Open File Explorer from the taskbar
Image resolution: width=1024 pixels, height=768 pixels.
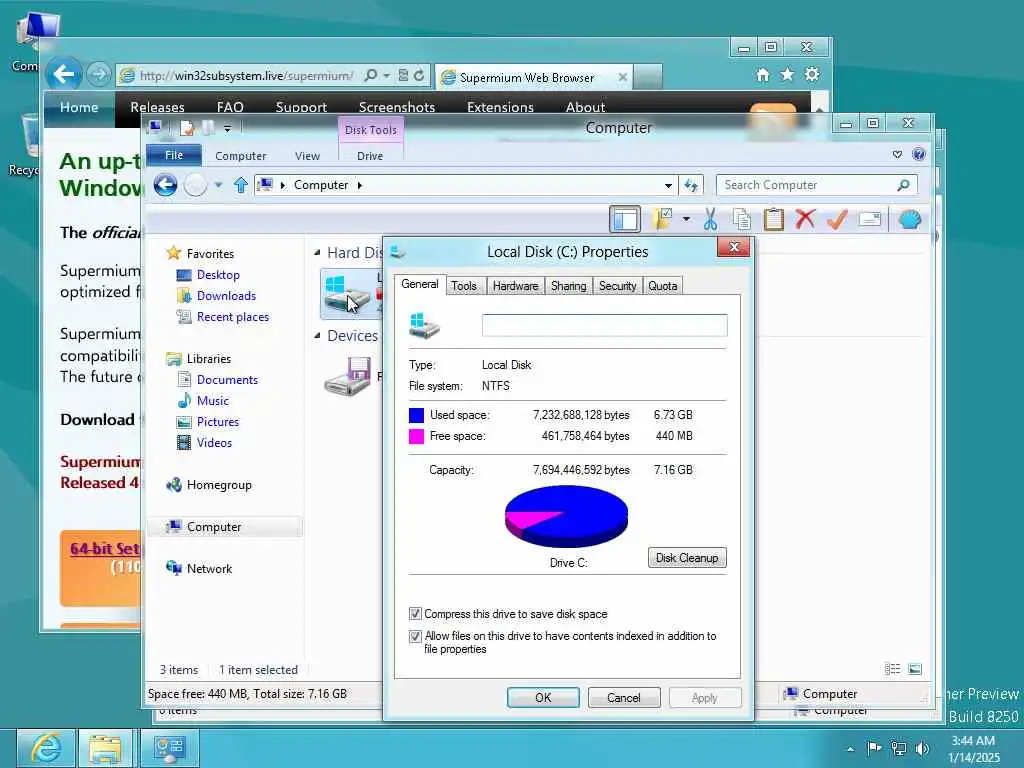pos(105,748)
